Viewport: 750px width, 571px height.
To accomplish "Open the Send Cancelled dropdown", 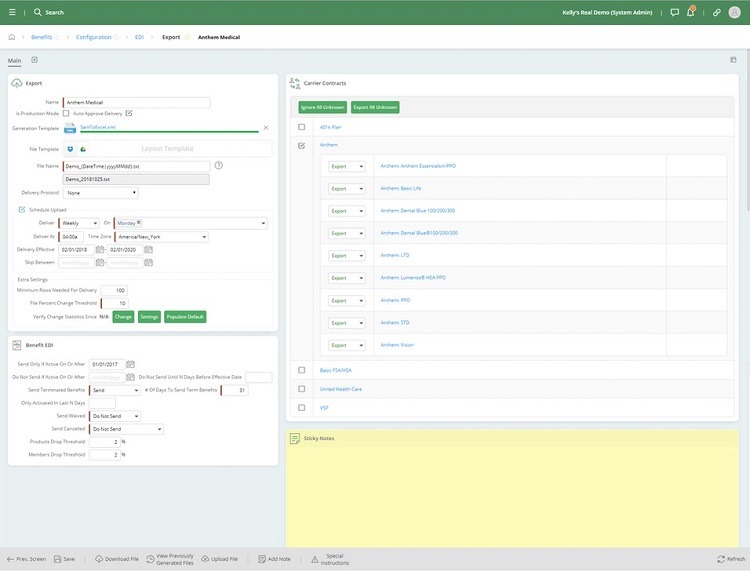I will (x=126, y=429).
